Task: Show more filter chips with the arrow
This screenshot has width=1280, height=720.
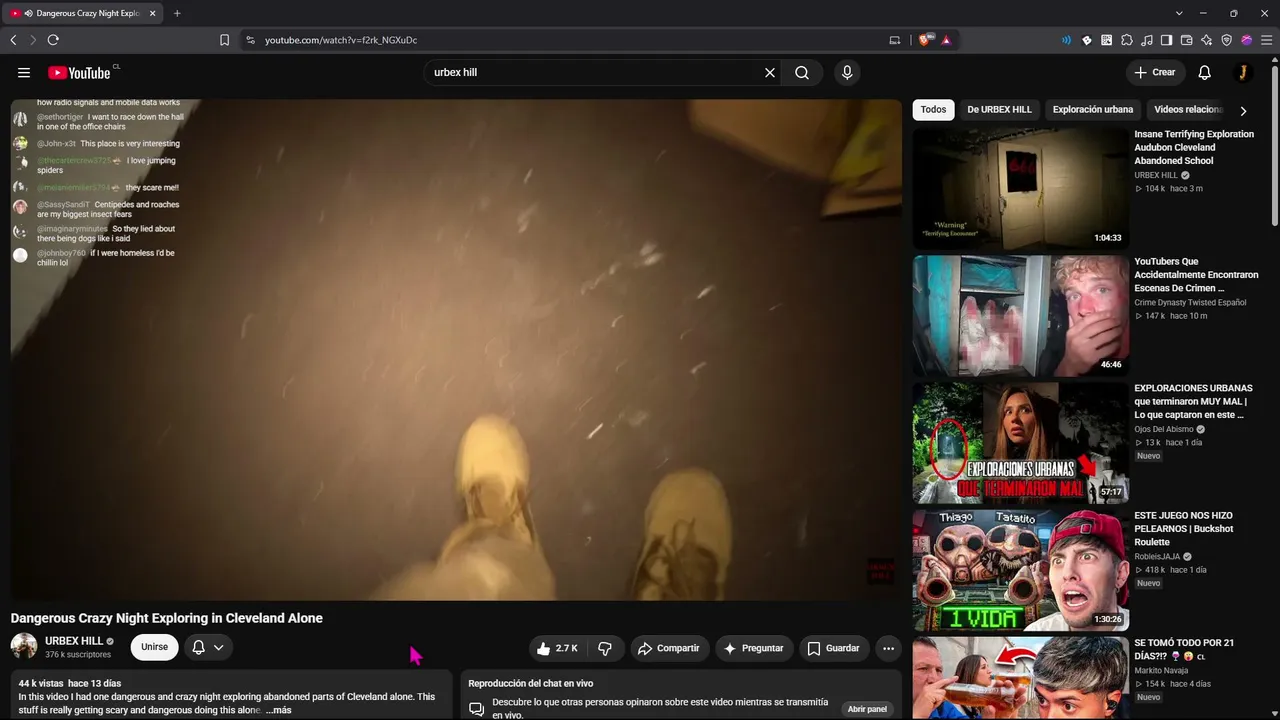Action: click(1243, 111)
